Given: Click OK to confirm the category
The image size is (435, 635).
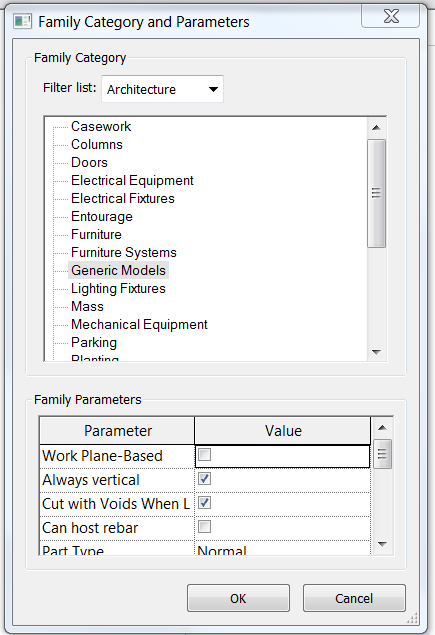Looking at the screenshot, I should (x=238, y=598).
